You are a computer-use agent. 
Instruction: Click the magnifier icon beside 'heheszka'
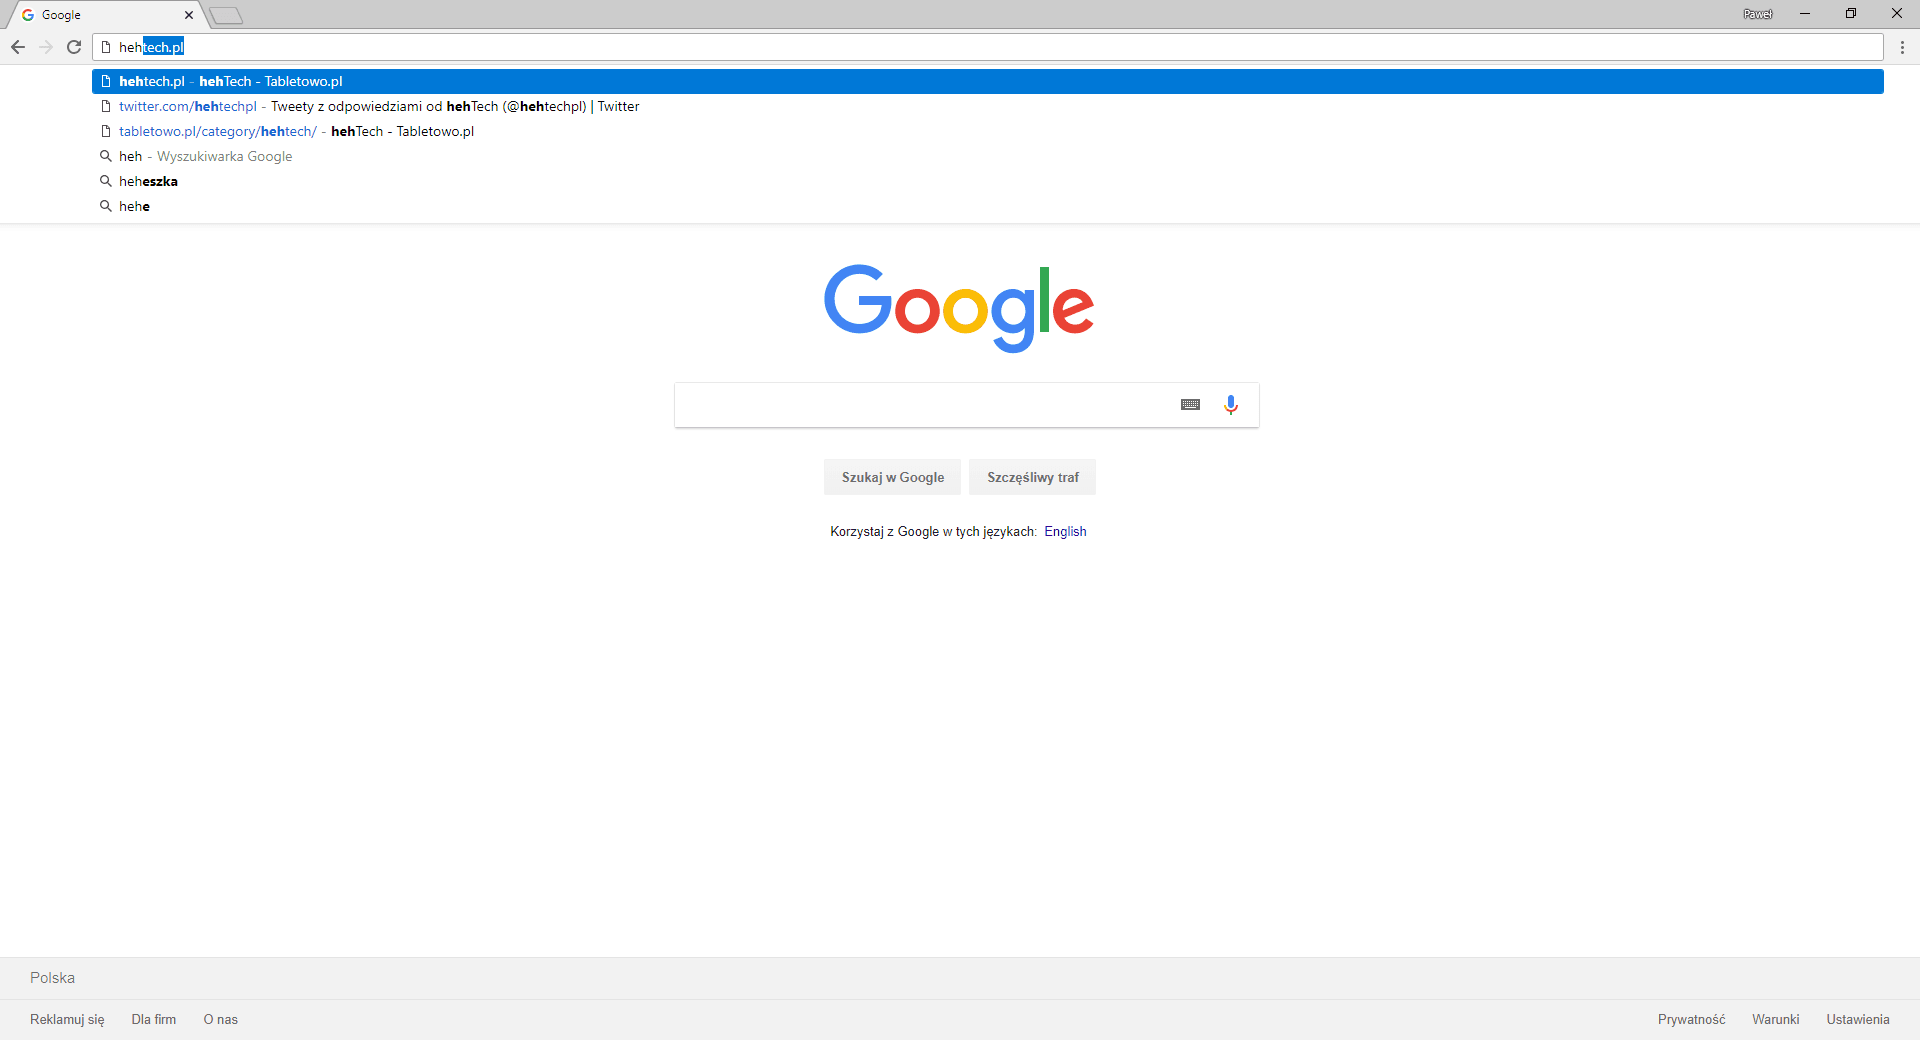click(105, 181)
